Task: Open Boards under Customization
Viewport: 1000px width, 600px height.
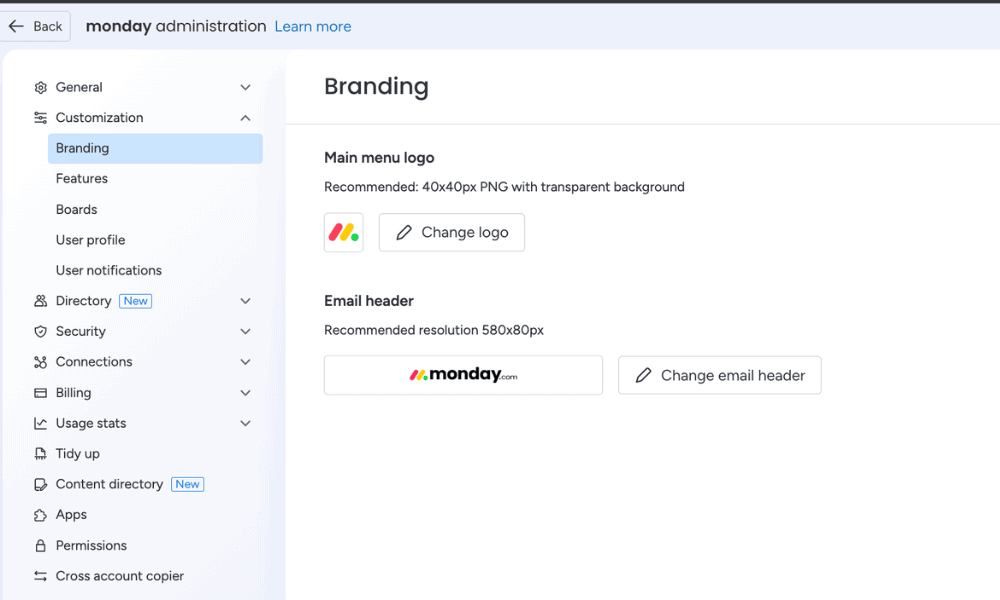Action: pyautogui.click(x=77, y=210)
